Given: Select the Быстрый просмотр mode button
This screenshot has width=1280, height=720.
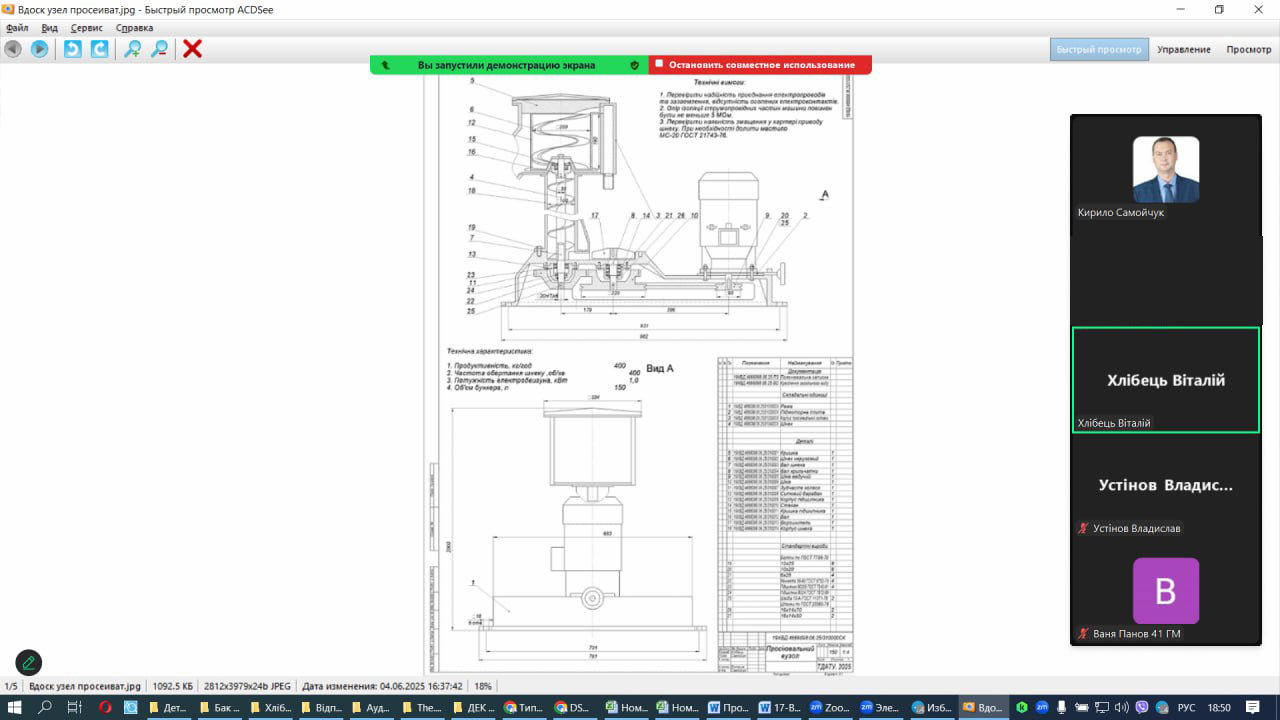Looking at the screenshot, I should click(1099, 50).
